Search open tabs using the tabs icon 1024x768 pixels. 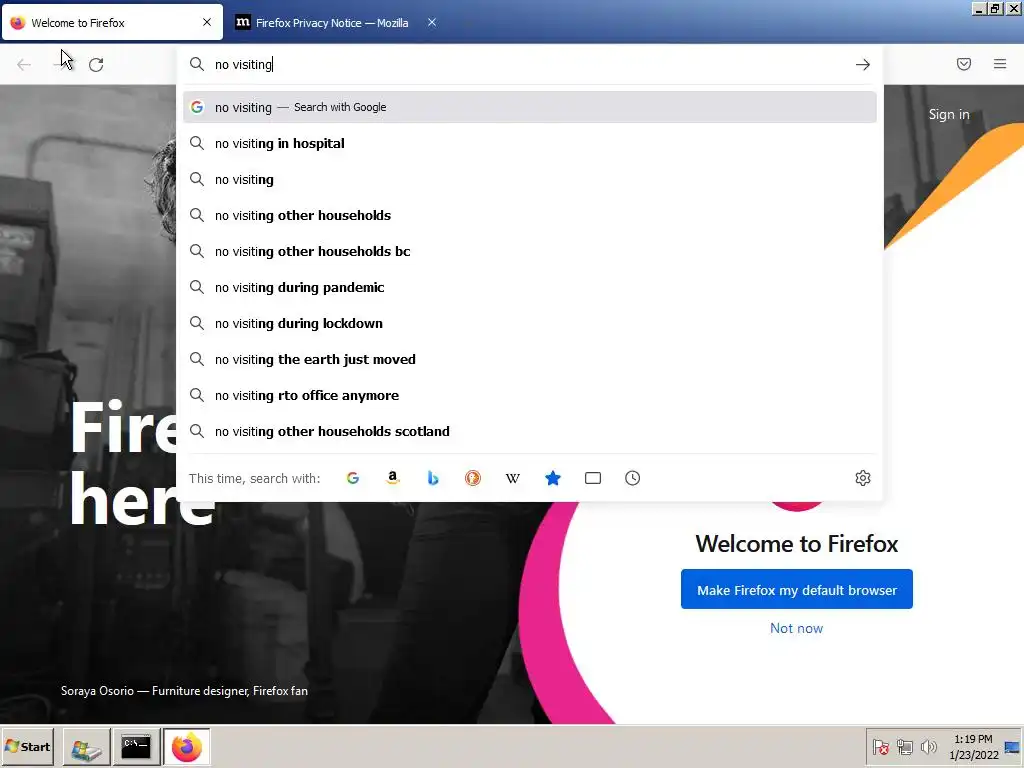[593, 478]
